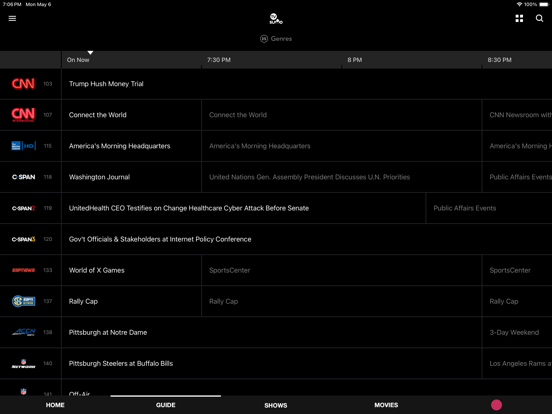Open the hamburger menu
The width and height of the screenshot is (552, 414).
12,18
